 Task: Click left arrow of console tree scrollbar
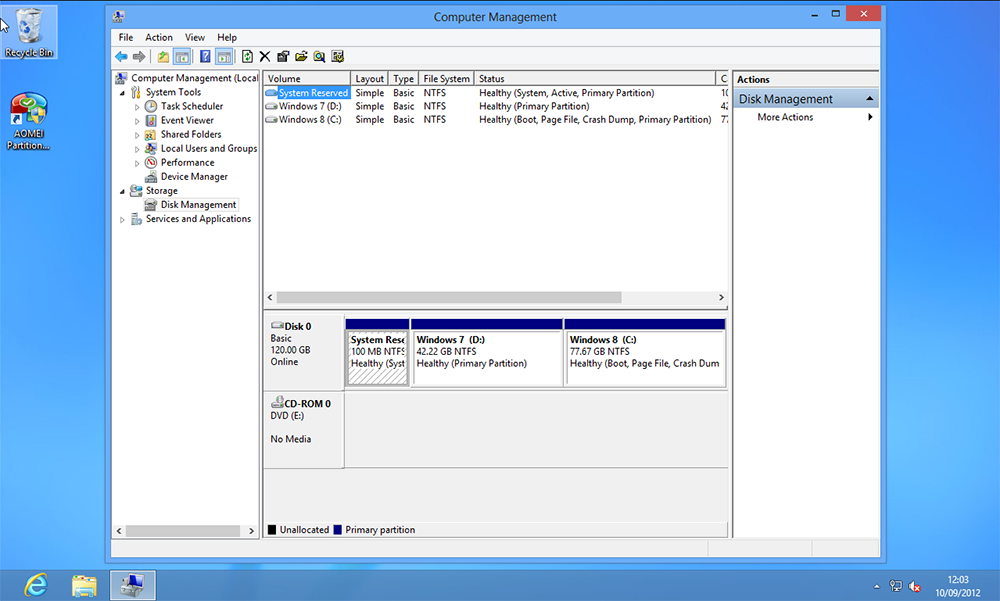pyautogui.click(x=119, y=531)
